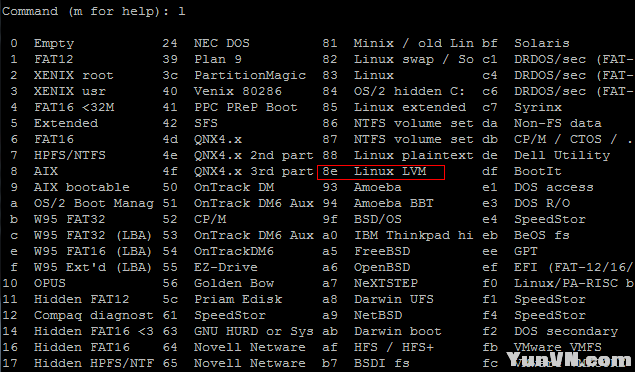
Task: Click 'W95 FAT16 (LBA)' entry
Action: [93, 251]
